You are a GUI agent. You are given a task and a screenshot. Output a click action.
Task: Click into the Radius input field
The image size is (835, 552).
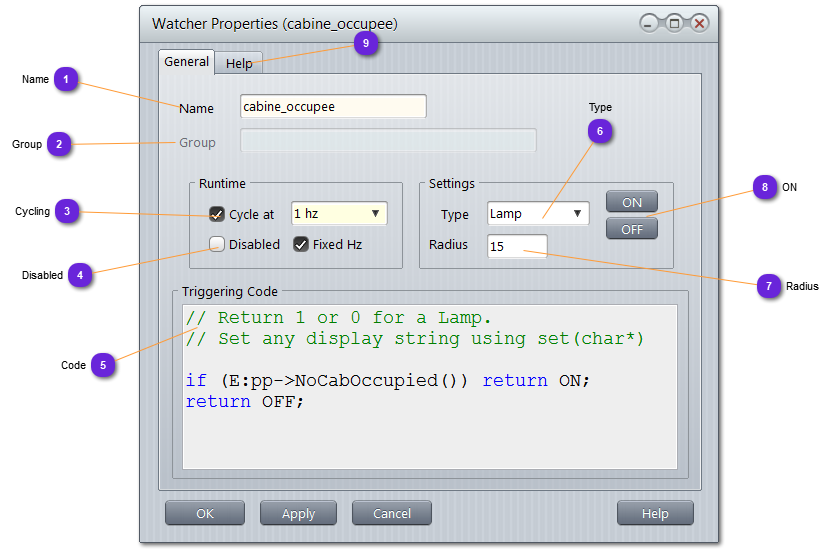tap(517, 246)
